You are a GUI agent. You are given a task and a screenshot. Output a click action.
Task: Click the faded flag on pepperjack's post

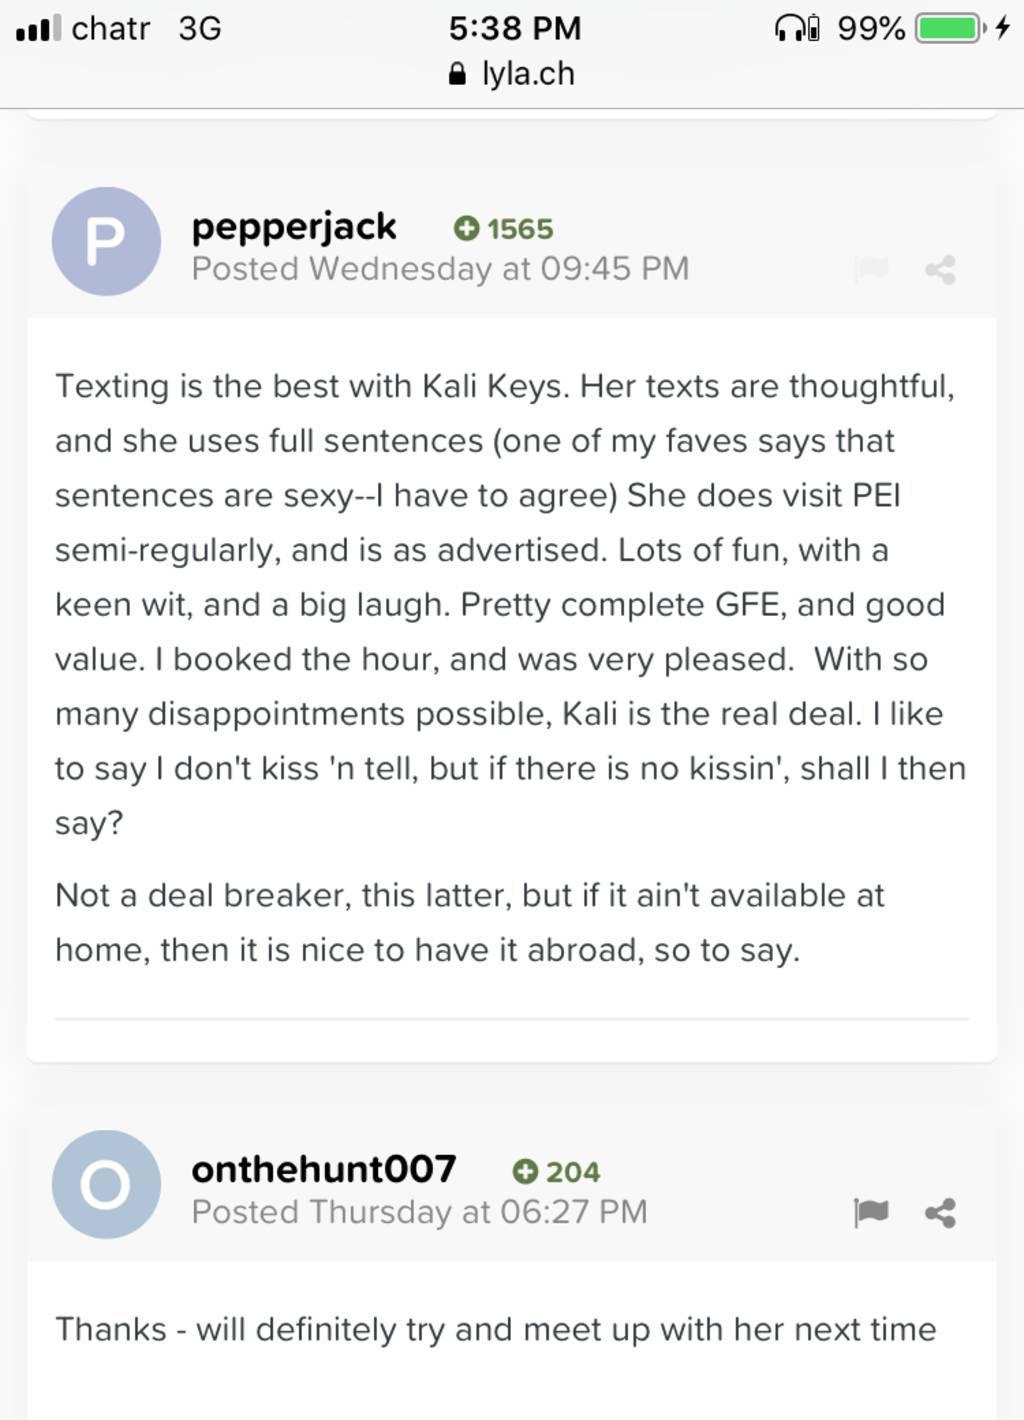[871, 269]
